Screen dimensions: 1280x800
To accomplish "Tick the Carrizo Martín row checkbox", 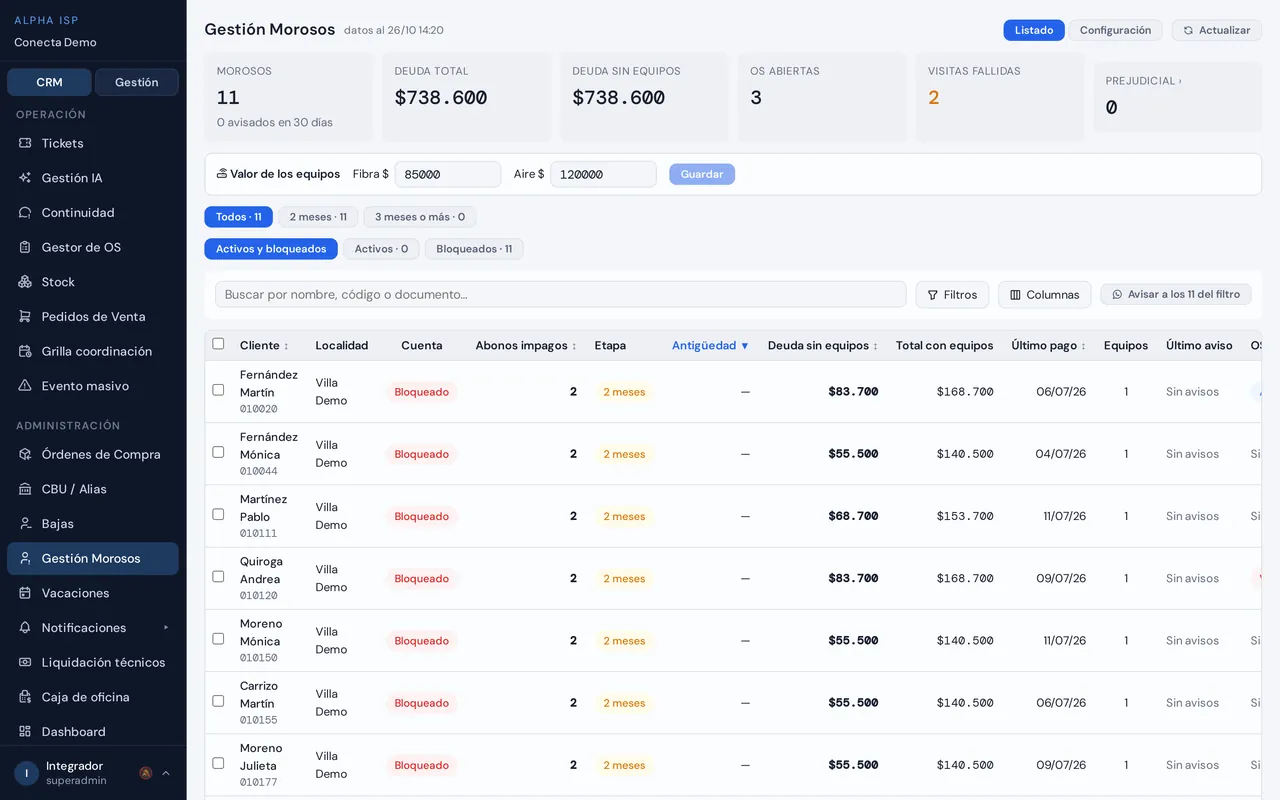I will [x=218, y=701].
